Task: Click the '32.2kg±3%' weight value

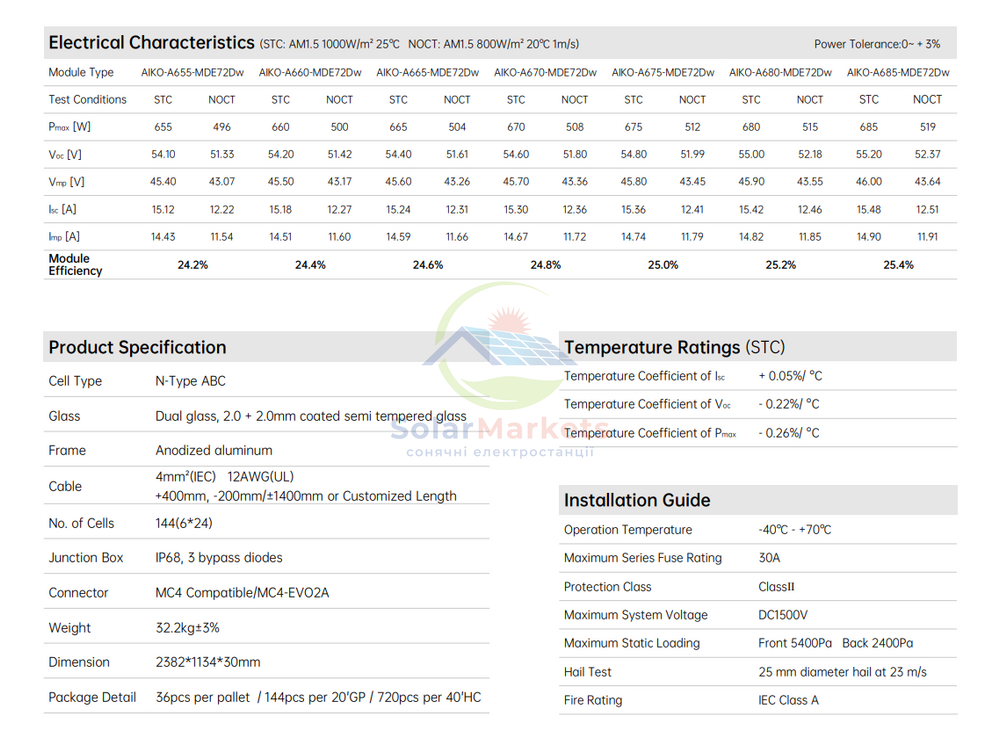Action: coord(188,628)
